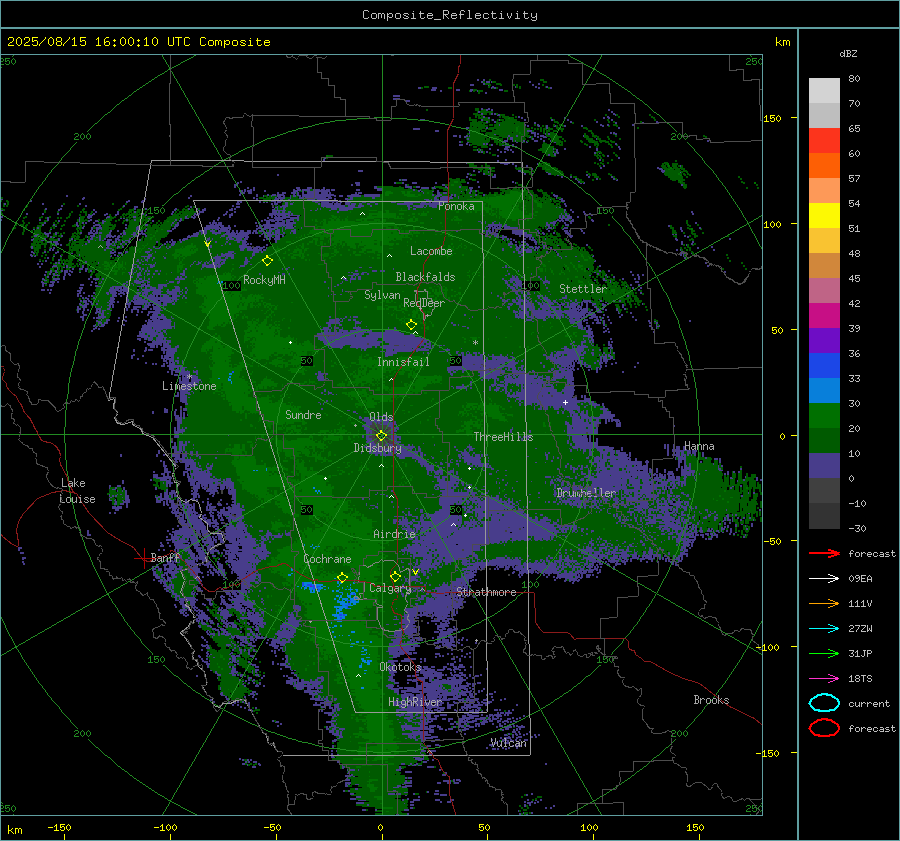Click the Blackfalds label
The width and height of the screenshot is (900, 841).
pyautogui.click(x=425, y=277)
